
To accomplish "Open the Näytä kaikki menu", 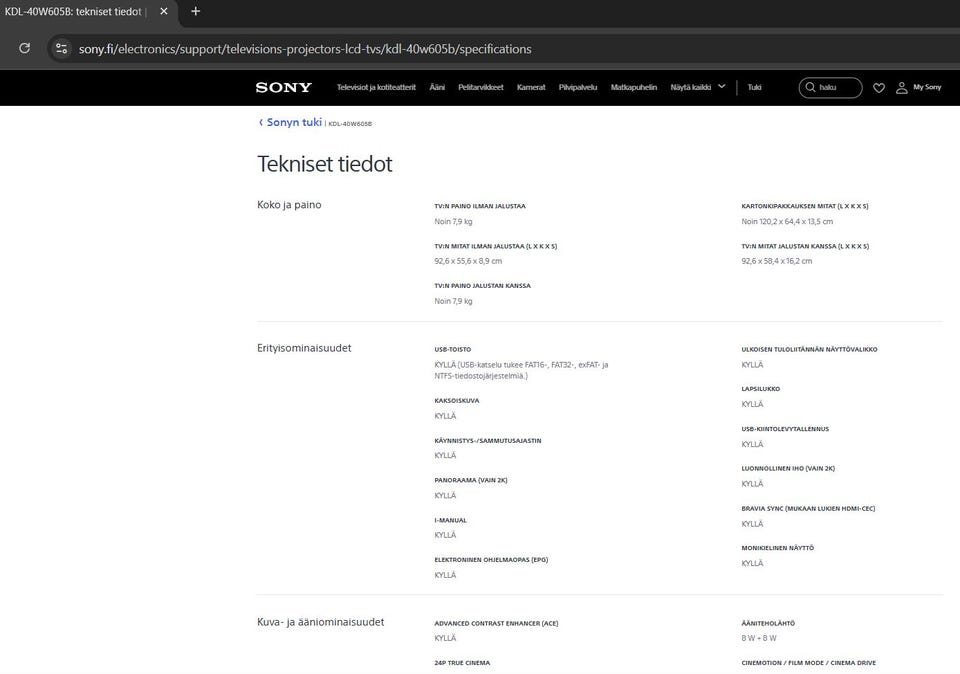I will [x=691, y=87].
